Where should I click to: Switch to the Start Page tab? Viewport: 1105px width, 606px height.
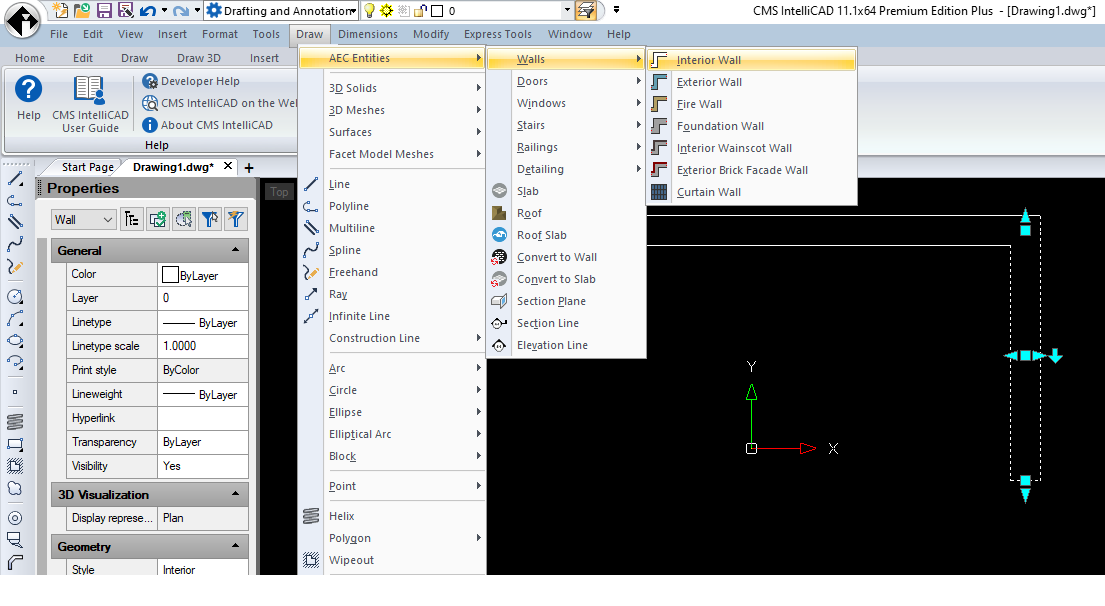click(87, 167)
